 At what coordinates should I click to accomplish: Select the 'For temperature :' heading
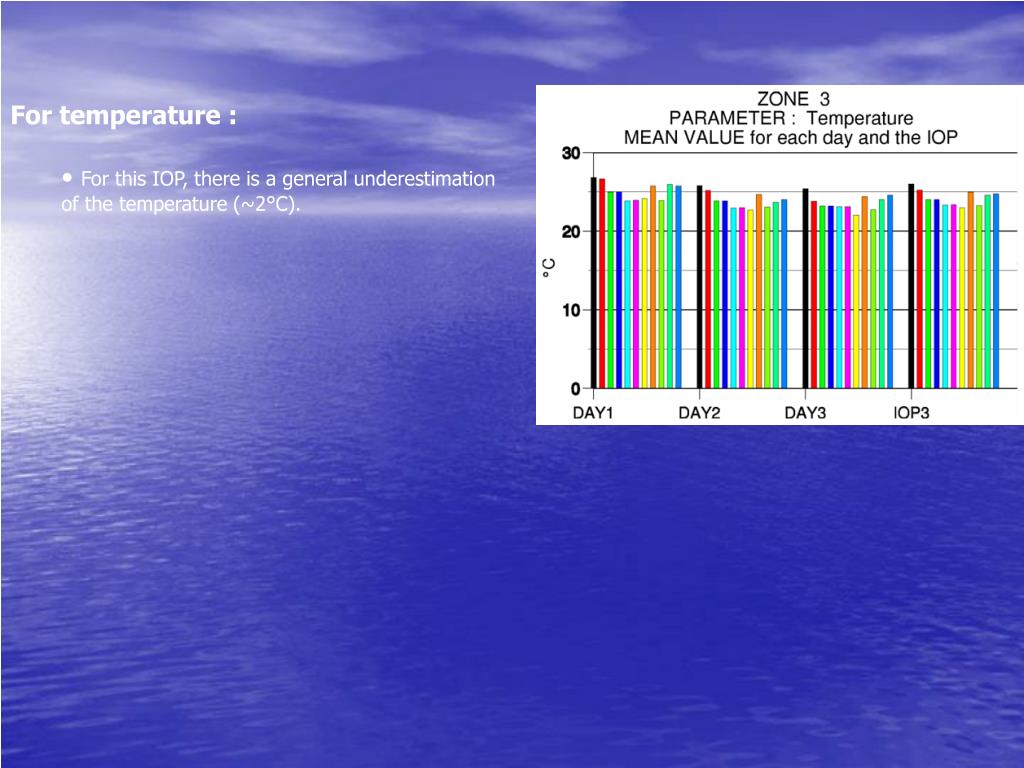(x=123, y=116)
